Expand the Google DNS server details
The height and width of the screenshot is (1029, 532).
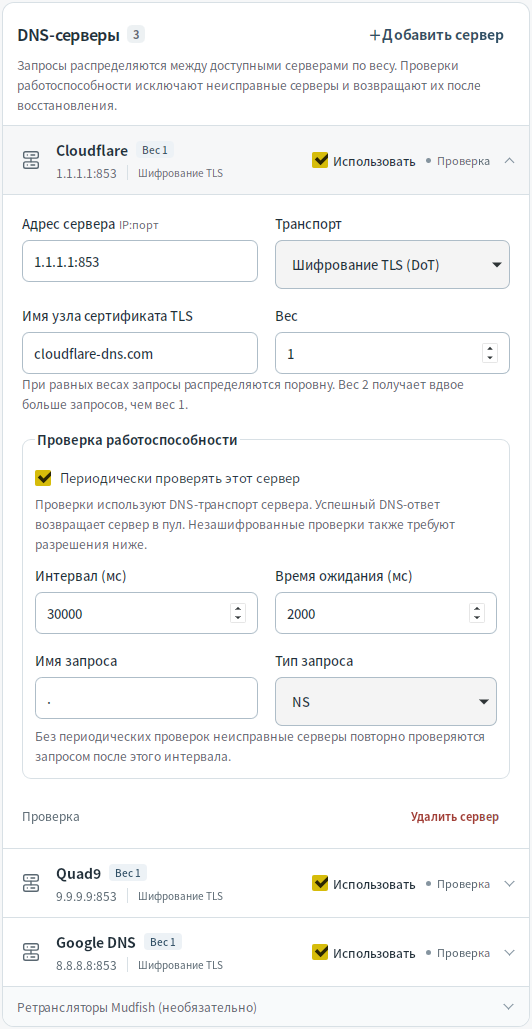(510, 953)
